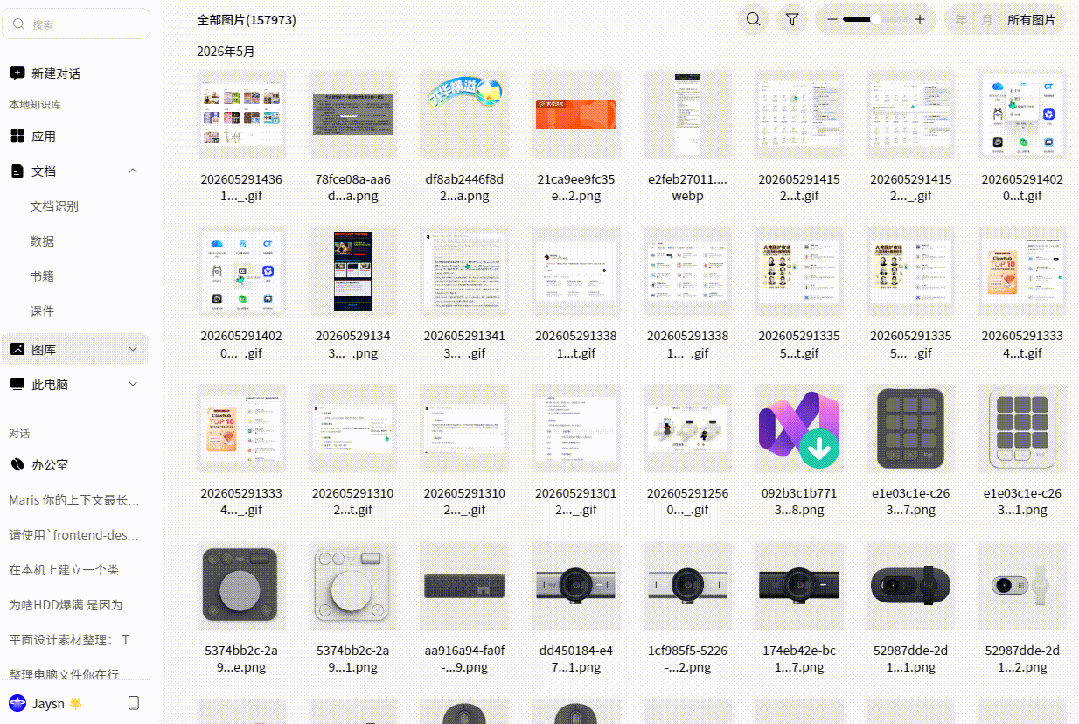Switch to the 年 view
This screenshot has width=1079, height=724.
(961, 20)
